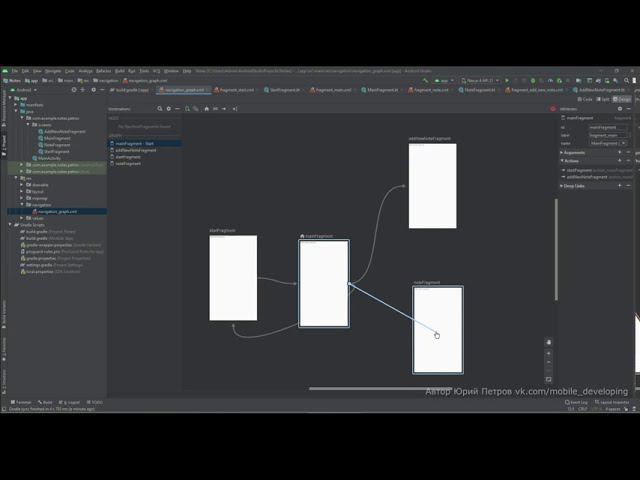Select 'mainFragment - Start' in destinations list

coord(144,144)
